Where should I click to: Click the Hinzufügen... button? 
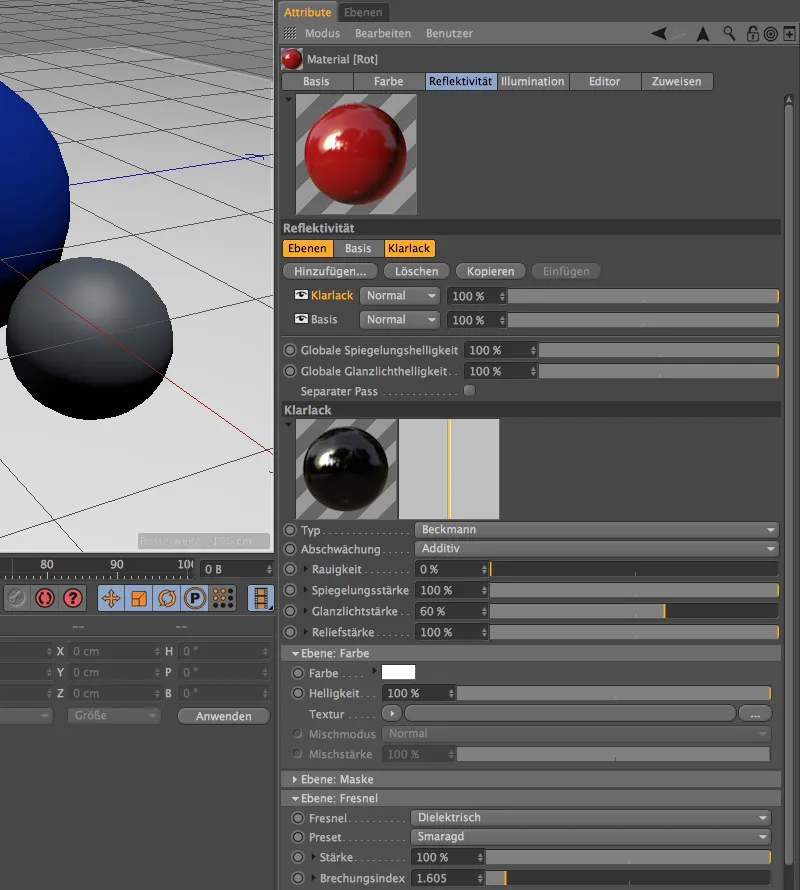pyautogui.click(x=331, y=271)
